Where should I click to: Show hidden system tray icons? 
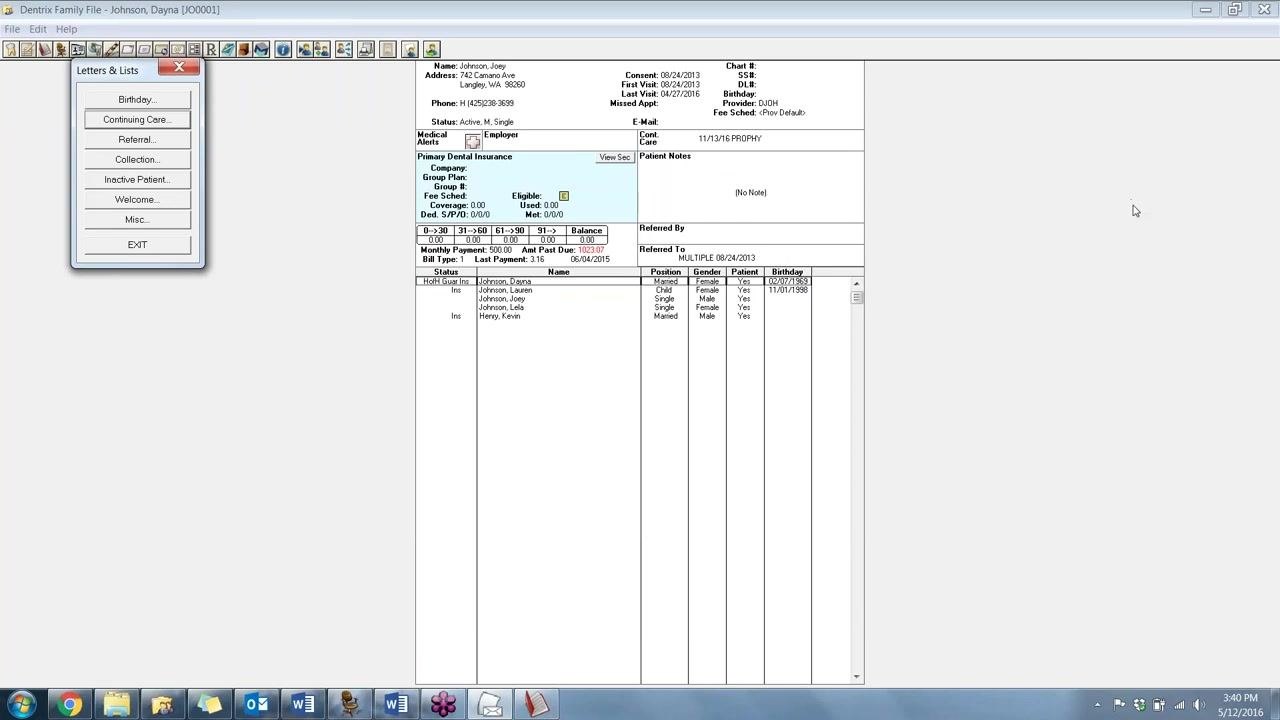[1097, 705]
